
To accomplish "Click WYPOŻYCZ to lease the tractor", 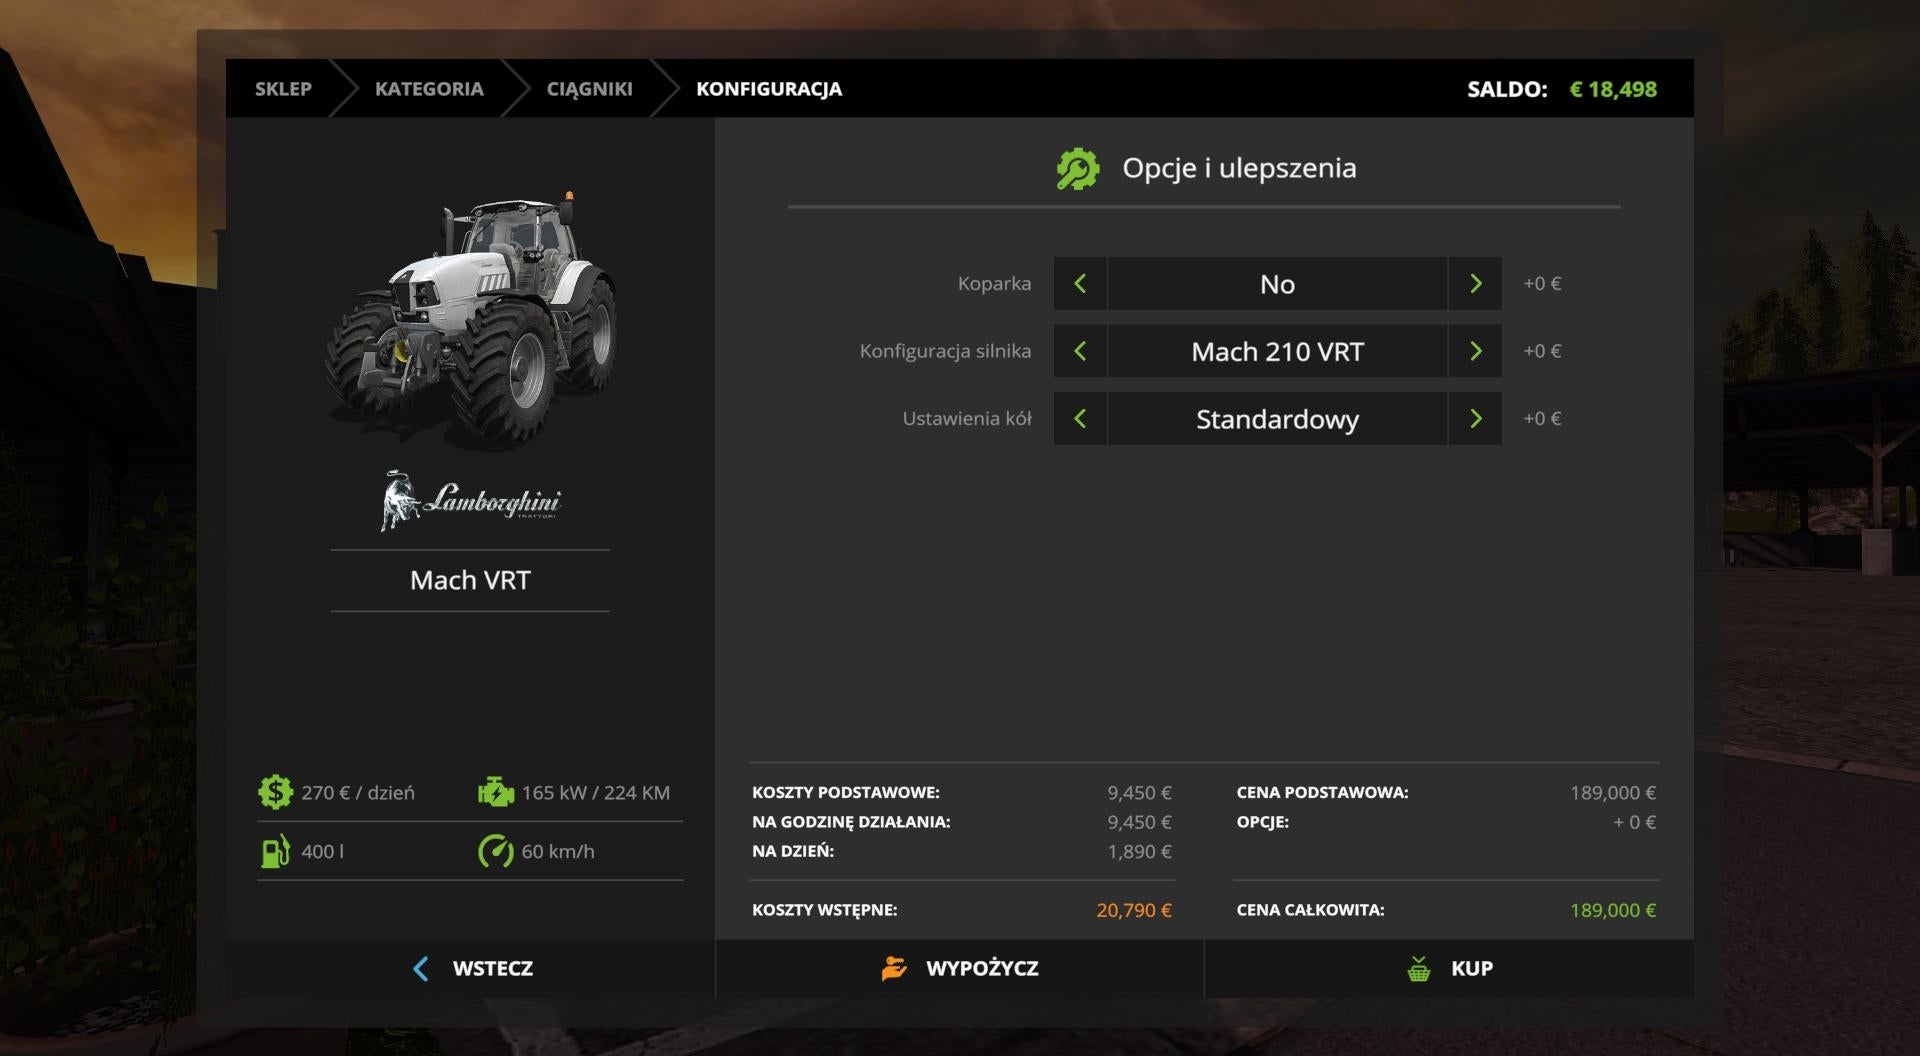I will pyautogui.click(x=960, y=968).
